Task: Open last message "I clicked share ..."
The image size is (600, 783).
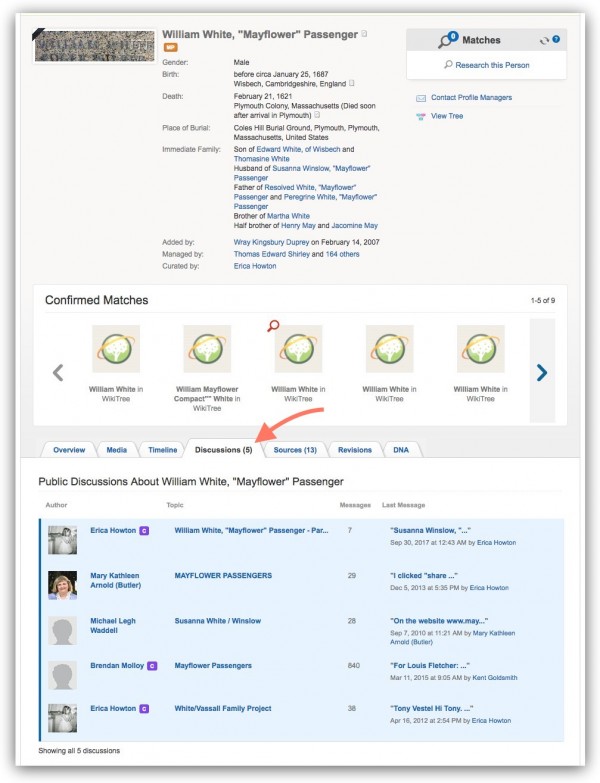Action: click(424, 576)
